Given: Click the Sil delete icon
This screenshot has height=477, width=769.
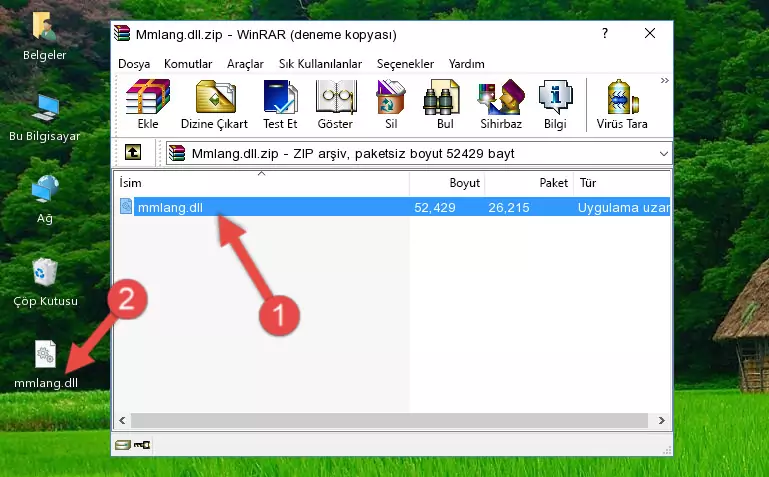Looking at the screenshot, I should (391, 104).
